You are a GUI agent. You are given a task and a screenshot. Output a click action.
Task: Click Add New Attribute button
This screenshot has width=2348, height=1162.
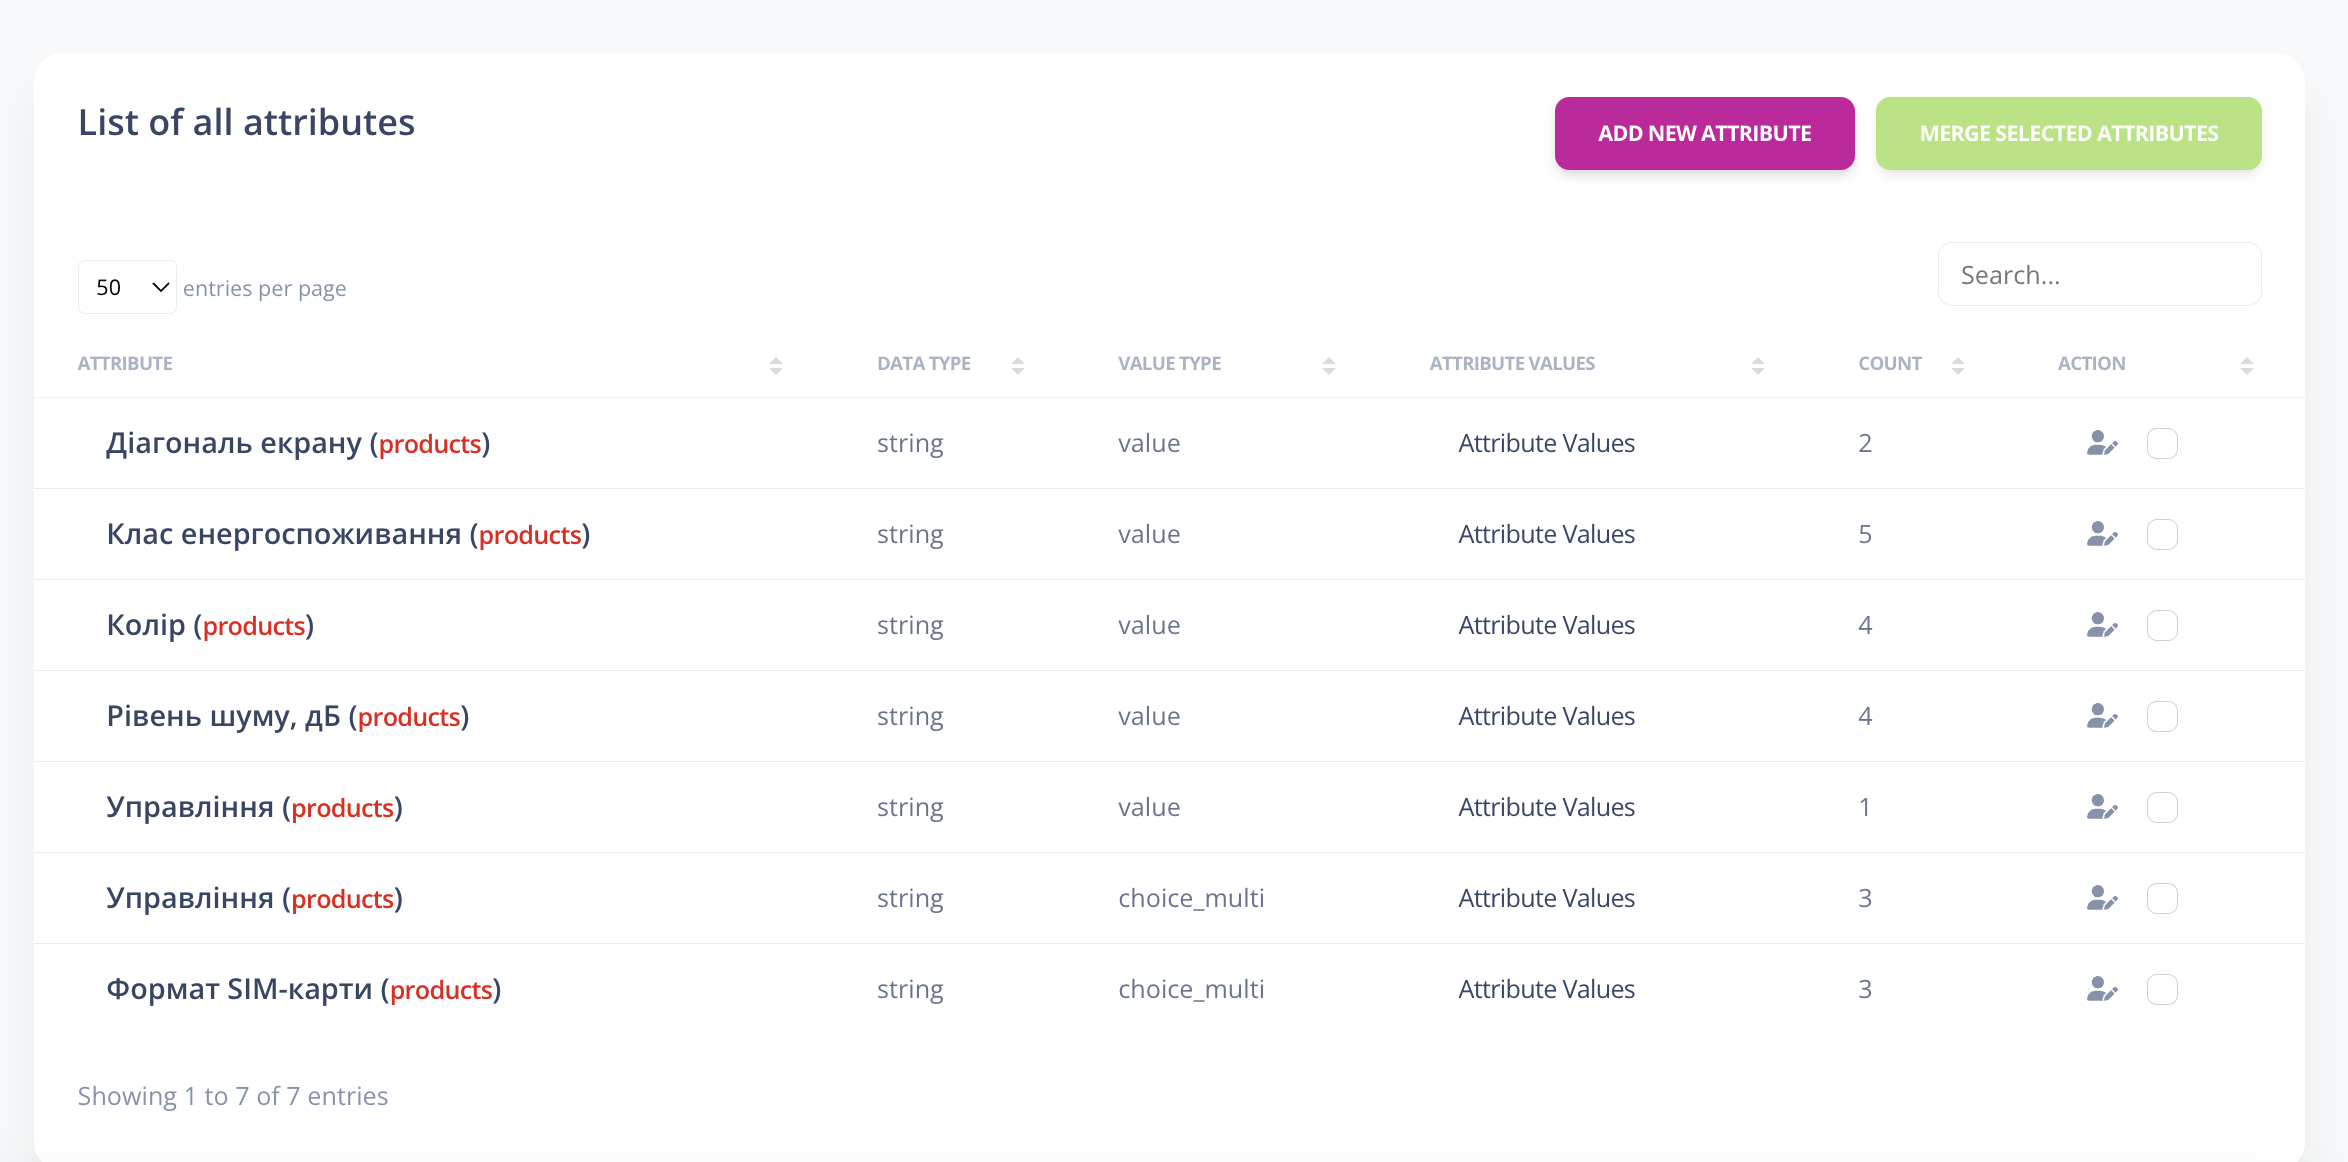[x=1704, y=133]
